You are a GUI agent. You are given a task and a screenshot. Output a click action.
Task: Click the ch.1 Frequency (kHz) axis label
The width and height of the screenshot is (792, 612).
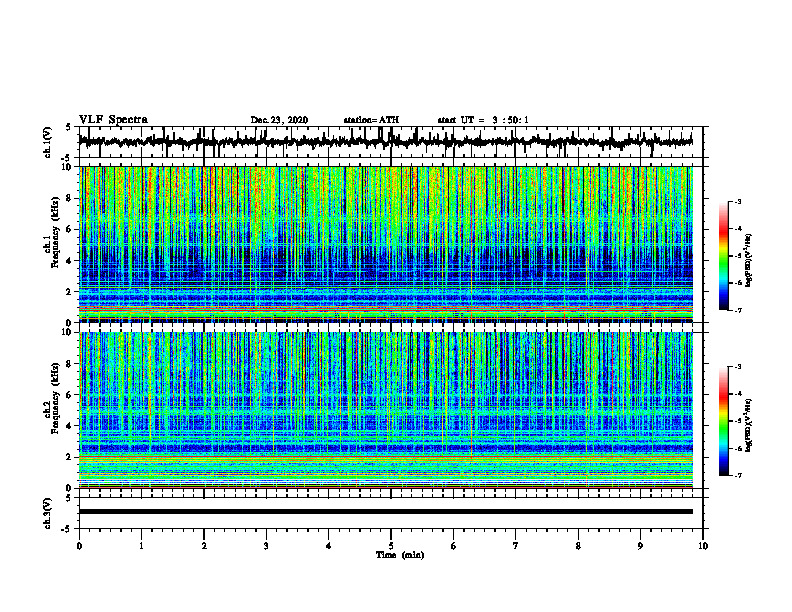click(52, 230)
